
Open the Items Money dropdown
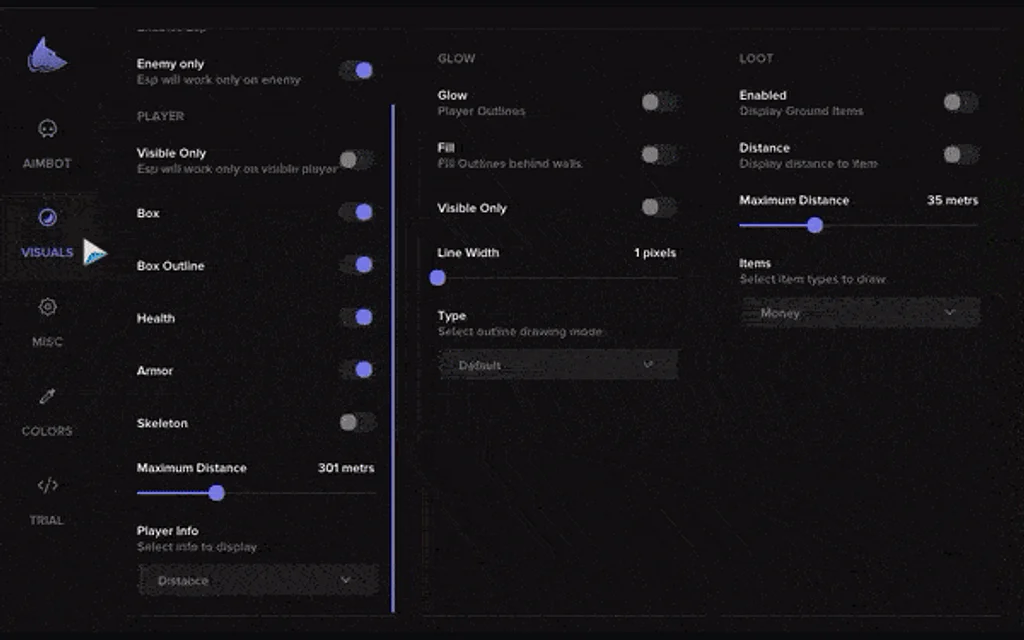[860, 312]
